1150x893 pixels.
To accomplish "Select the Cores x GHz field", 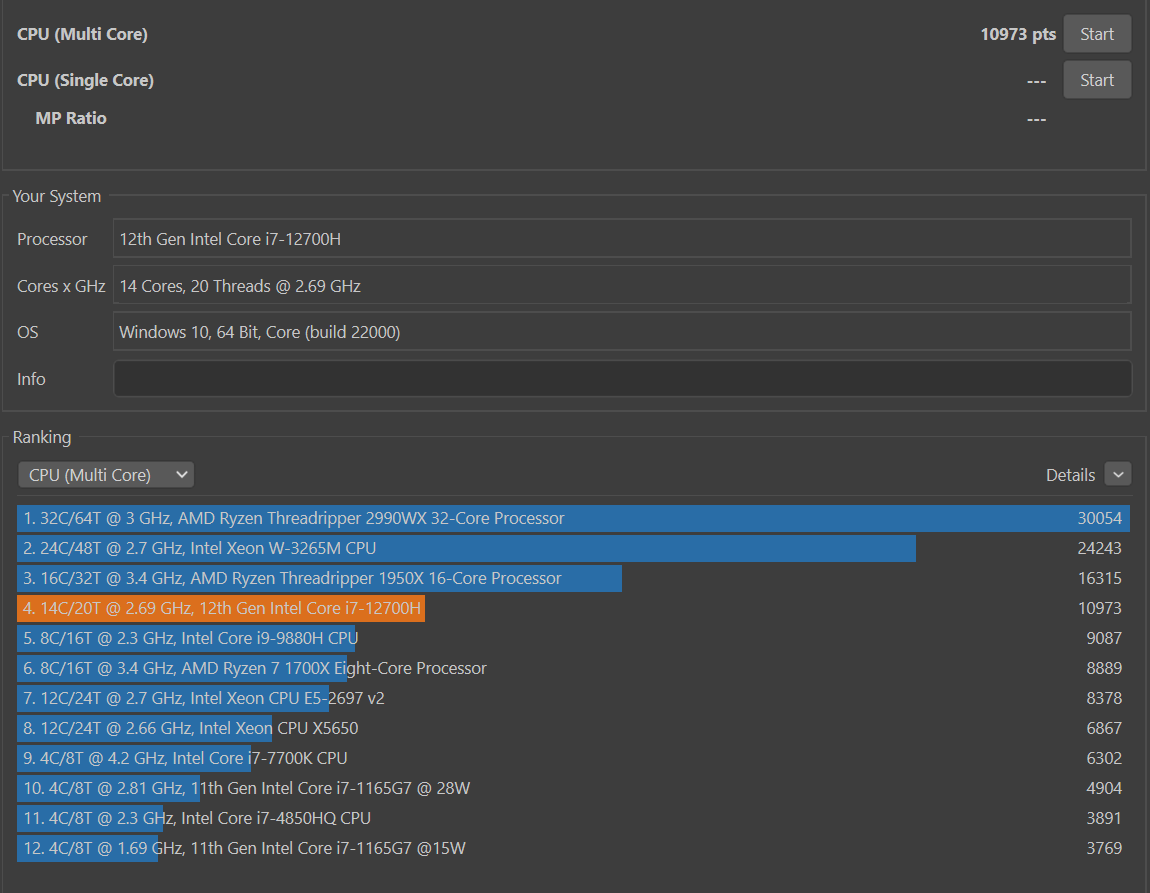I will coord(622,285).
